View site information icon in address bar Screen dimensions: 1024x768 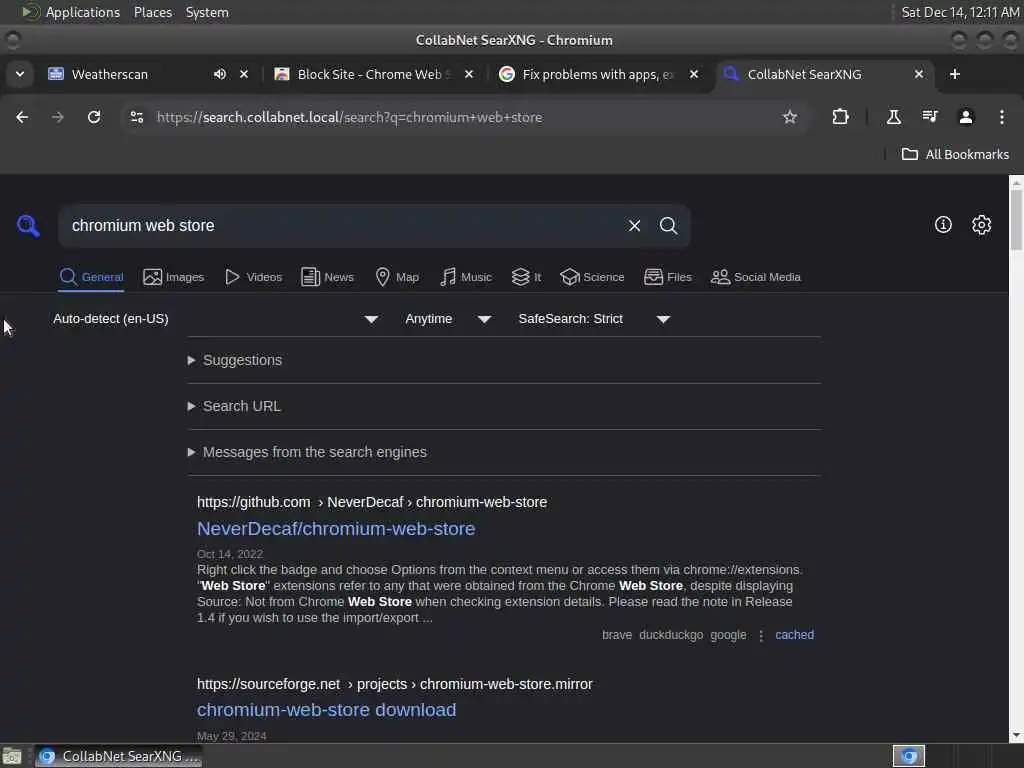pos(137,118)
